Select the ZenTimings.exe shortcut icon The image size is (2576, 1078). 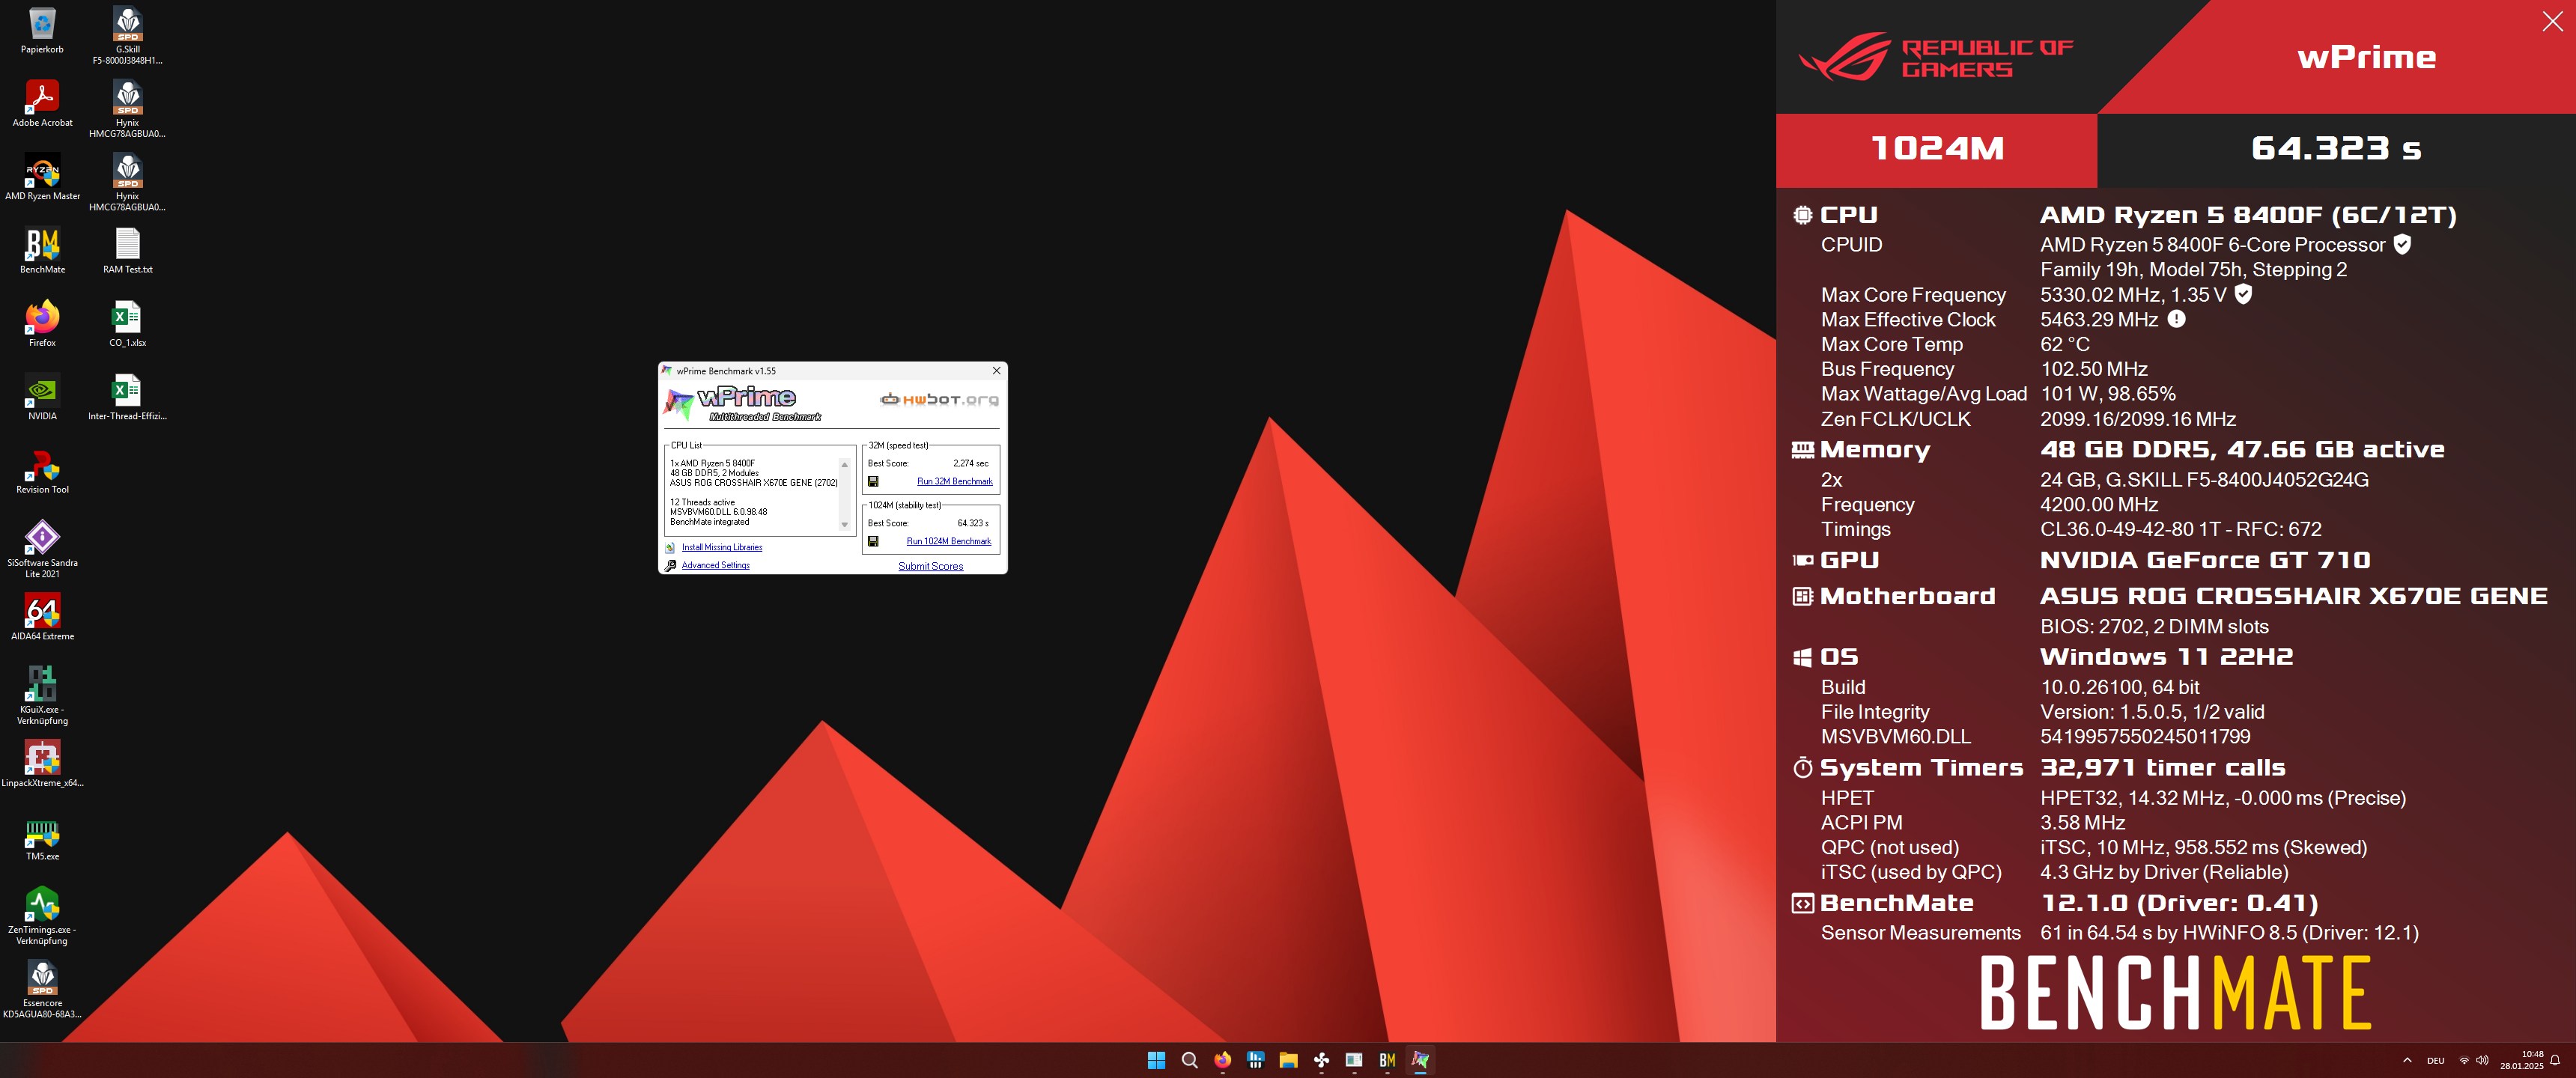[42, 915]
